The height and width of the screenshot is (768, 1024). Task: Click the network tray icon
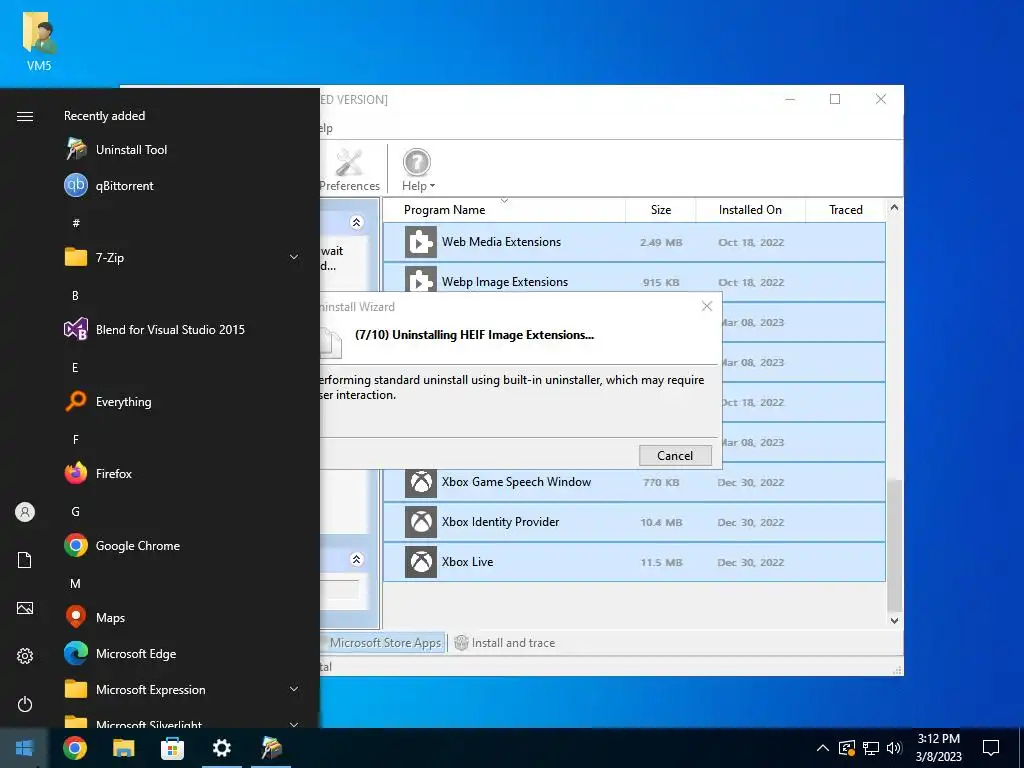point(871,748)
